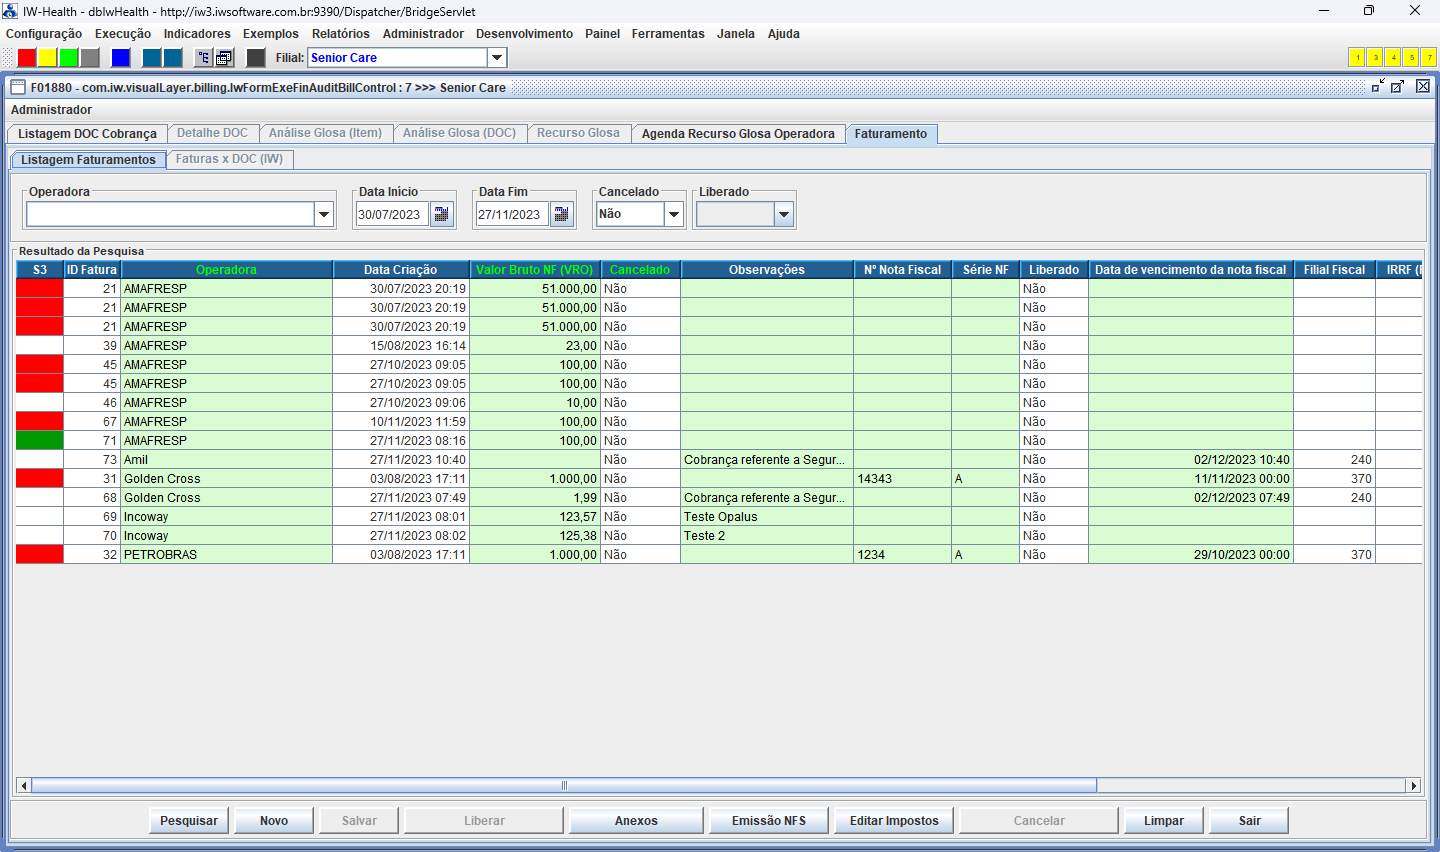Open the Relatórios menu
Screen dimensions: 1440x852
(x=340, y=34)
